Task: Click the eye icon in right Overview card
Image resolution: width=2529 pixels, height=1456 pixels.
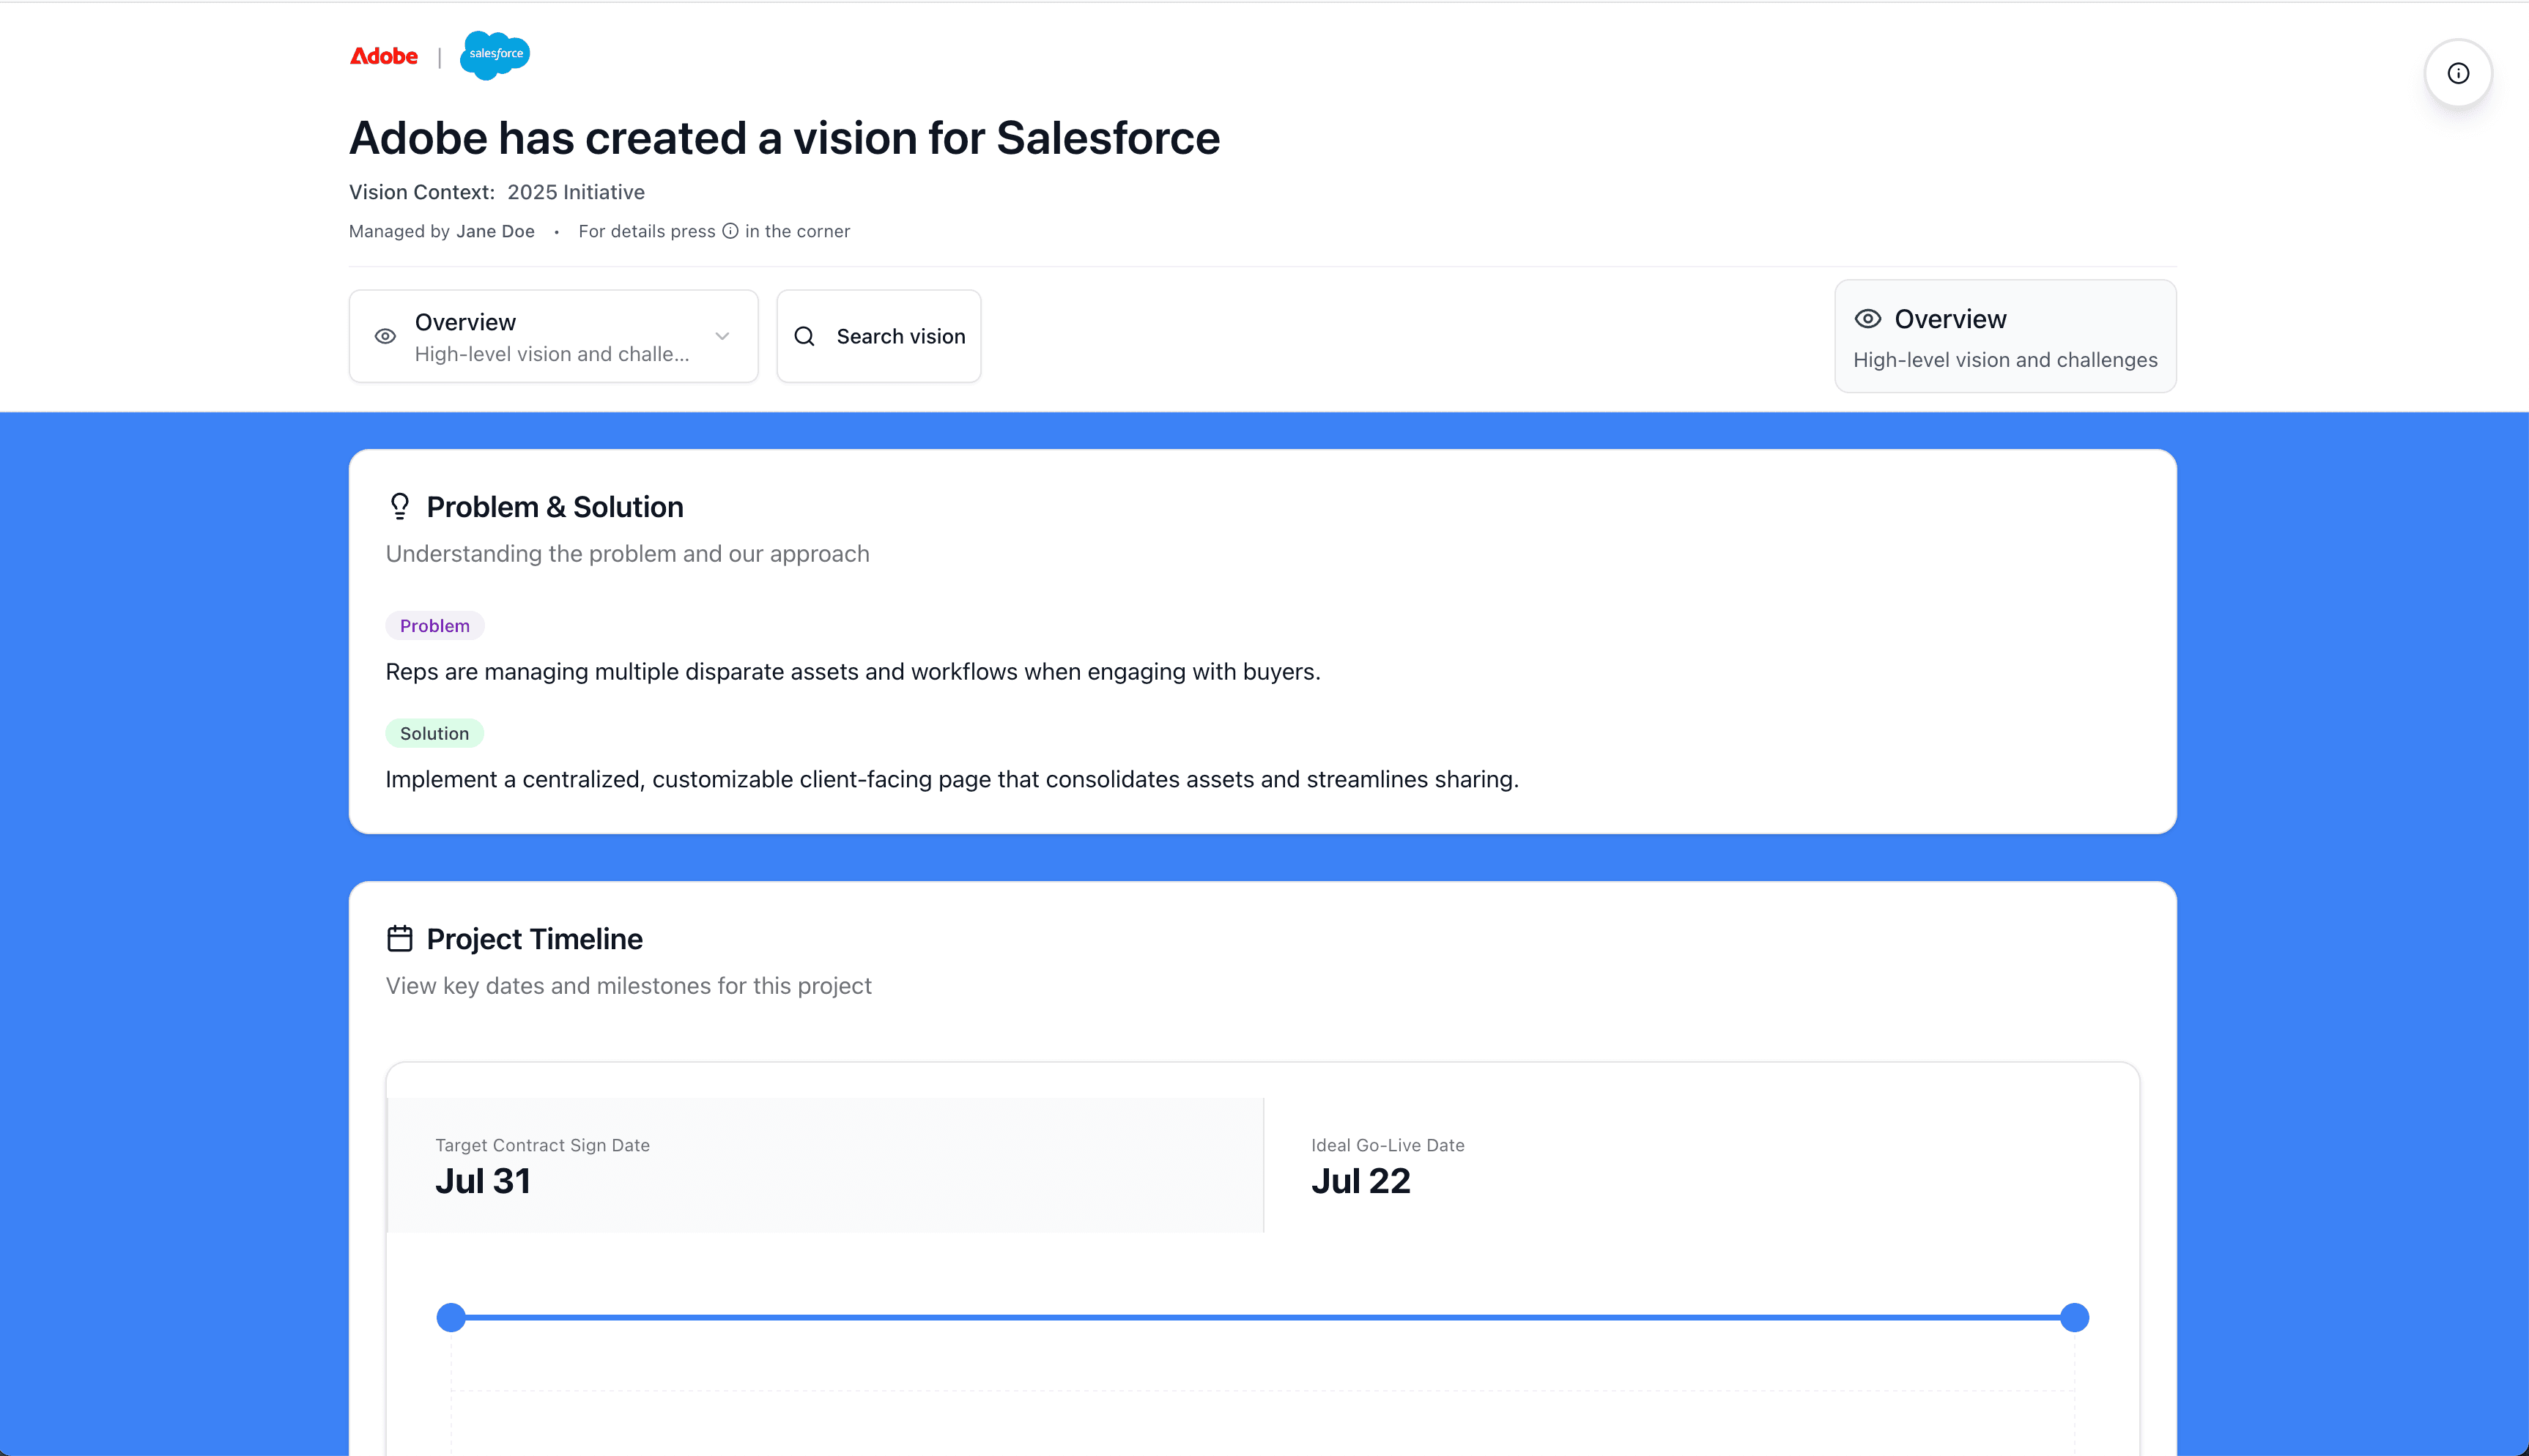Action: (x=1868, y=319)
